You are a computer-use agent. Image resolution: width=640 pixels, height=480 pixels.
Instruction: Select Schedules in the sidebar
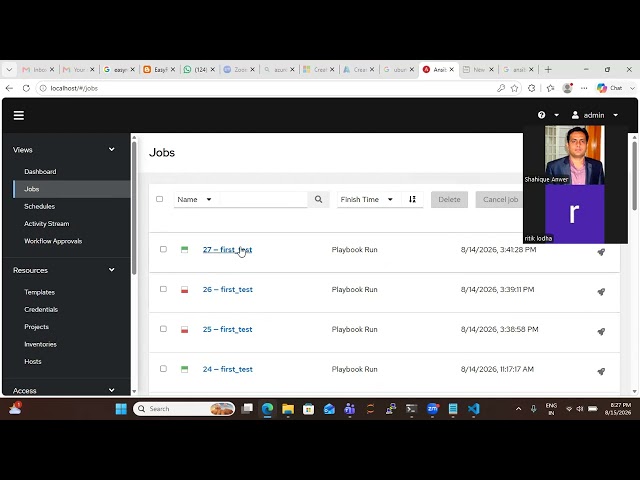(x=39, y=206)
